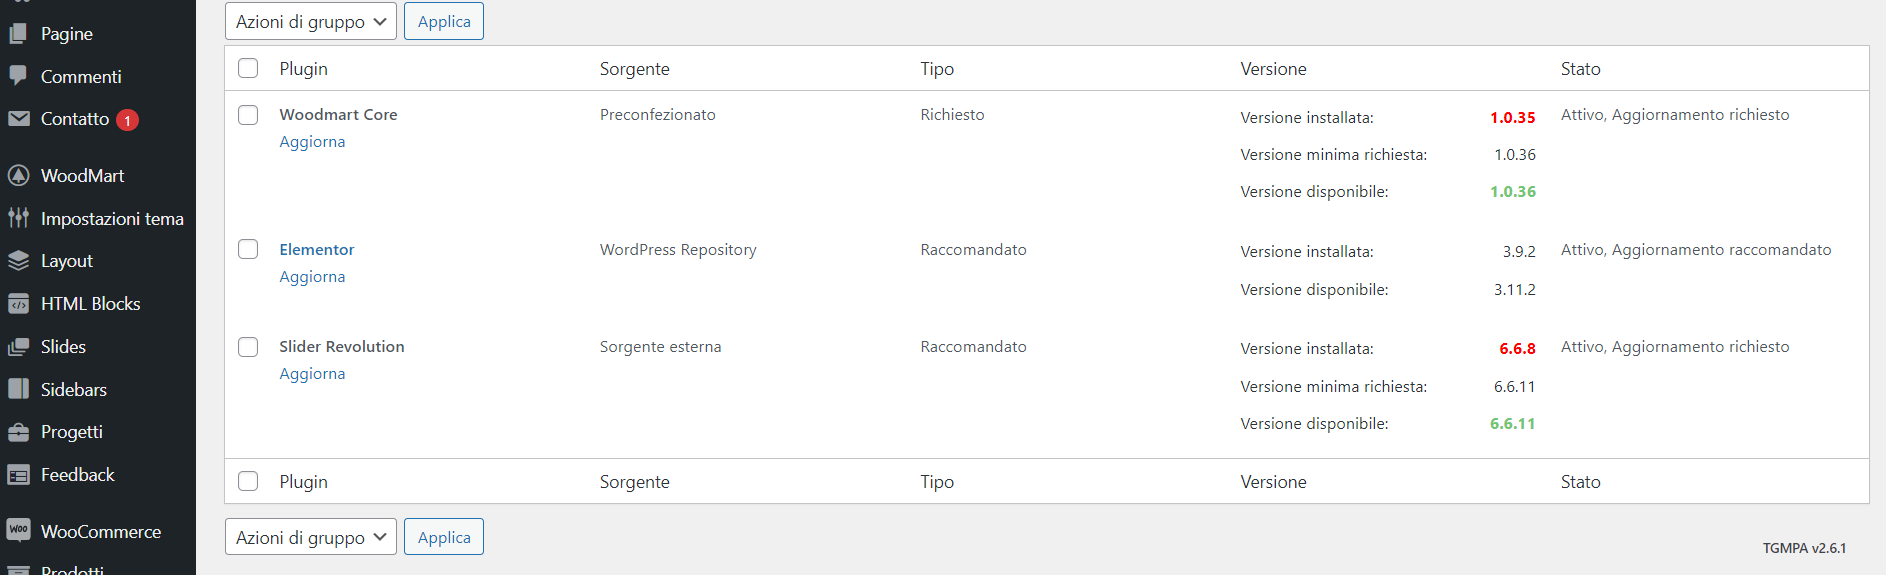Image resolution: width=1886 pixels, height=575 pixels.
Task: Click the Commenti speech bubble icon
Action: (18, 76)
